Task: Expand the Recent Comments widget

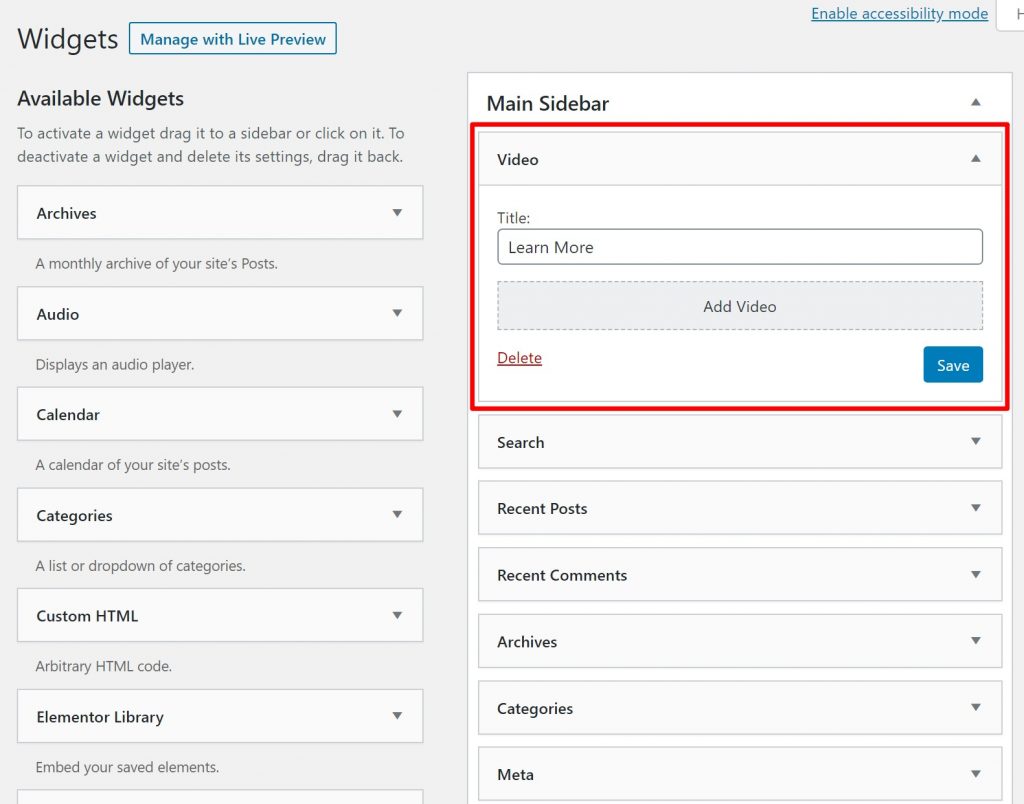Action: coord(976,575)
